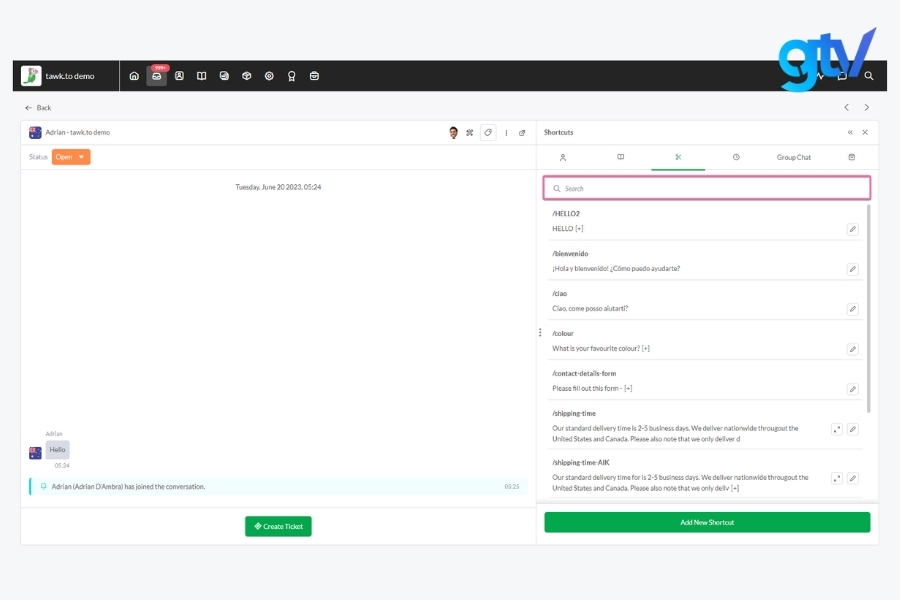Click Add New Shortcut button

707,522
